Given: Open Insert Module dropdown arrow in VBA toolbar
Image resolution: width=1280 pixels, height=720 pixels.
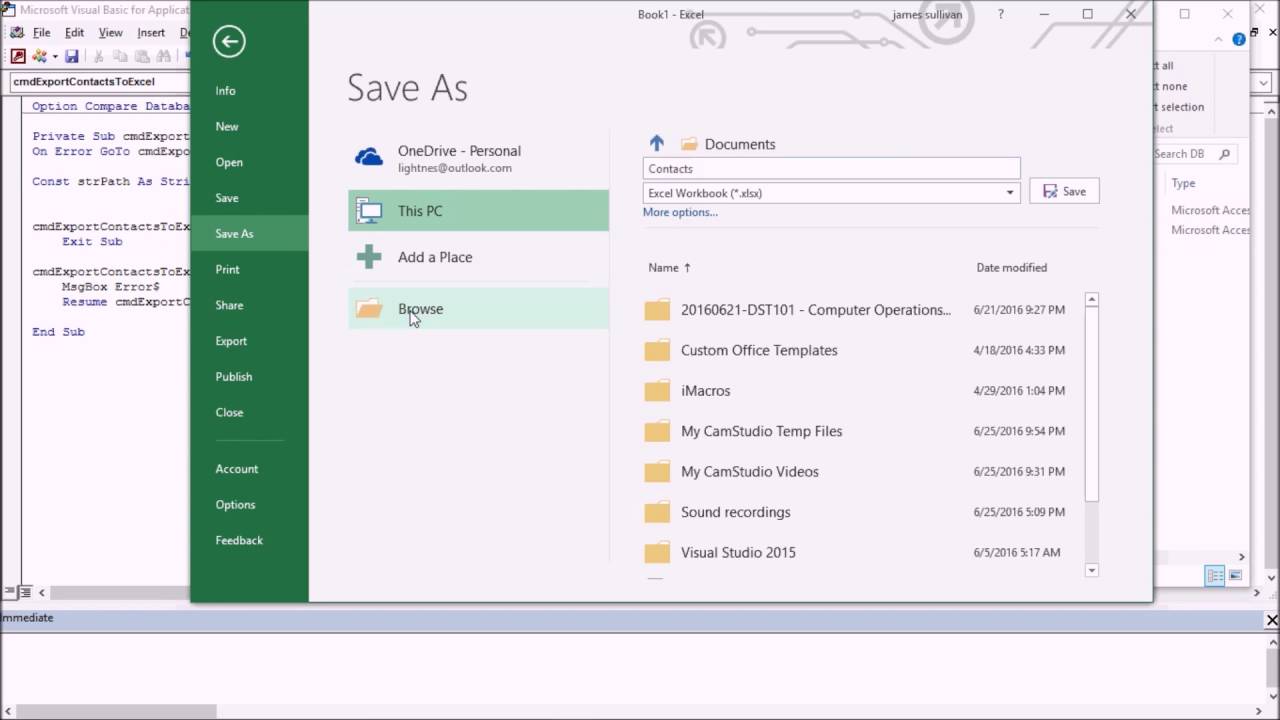Looking at the screenshot, I should (54, 57).
